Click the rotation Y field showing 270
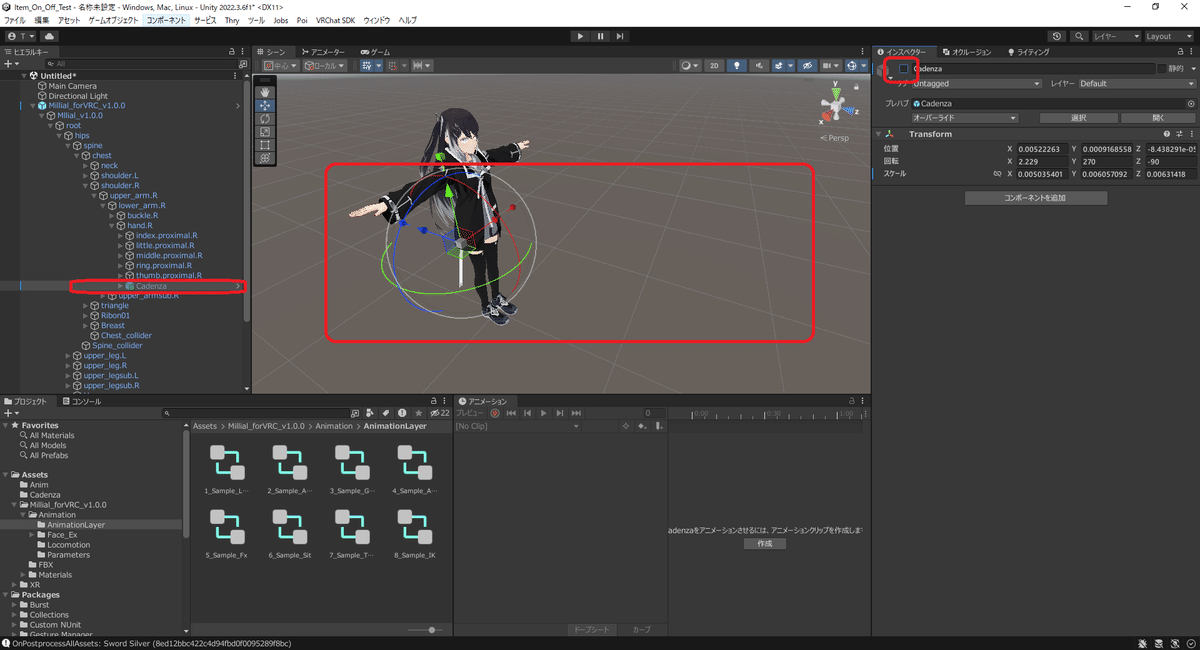This screenshot has width=1200, height=650. coord(1106,161)
